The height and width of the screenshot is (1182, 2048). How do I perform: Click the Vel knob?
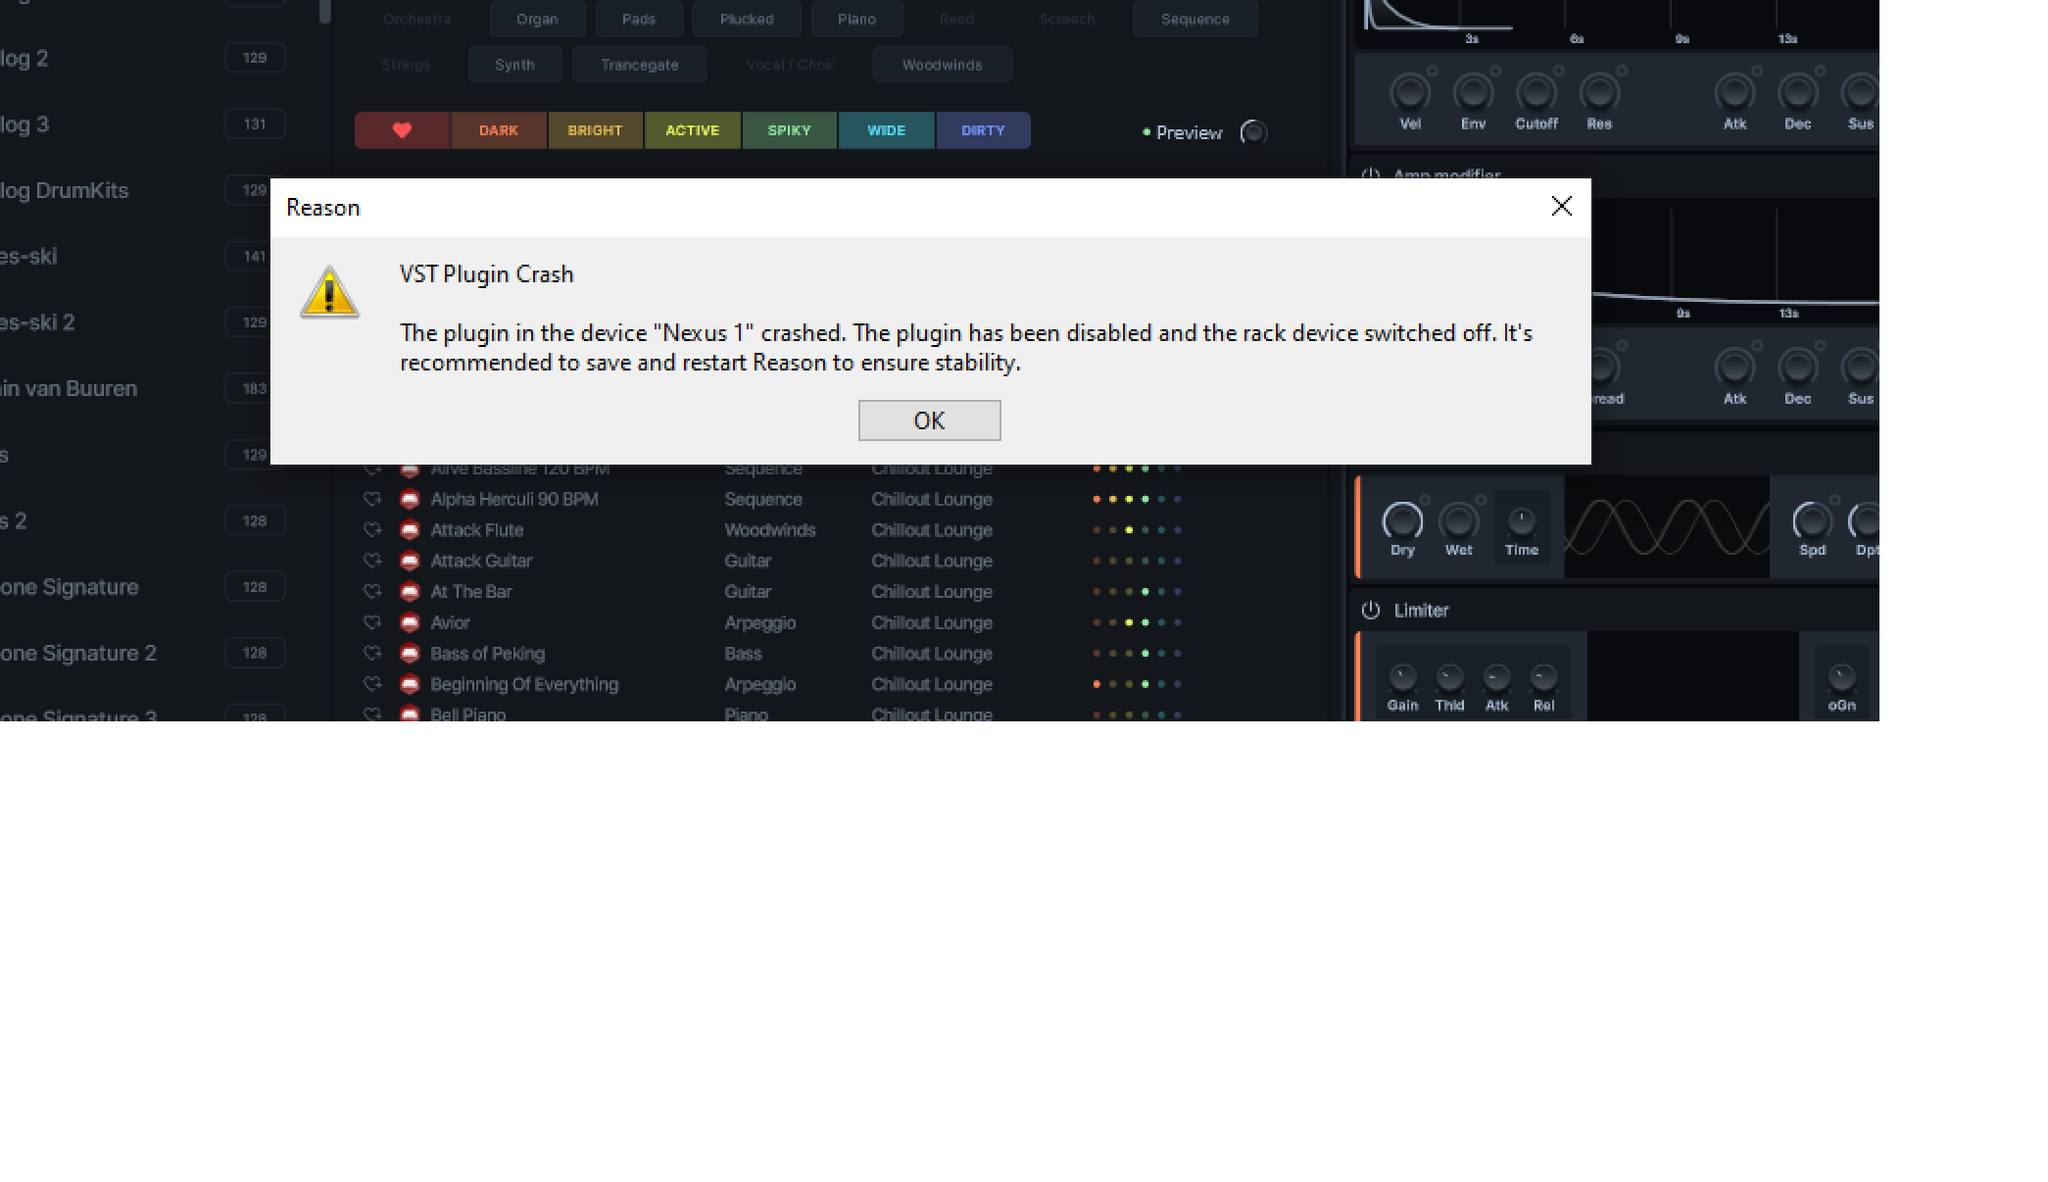click(x=1409, y=93)
